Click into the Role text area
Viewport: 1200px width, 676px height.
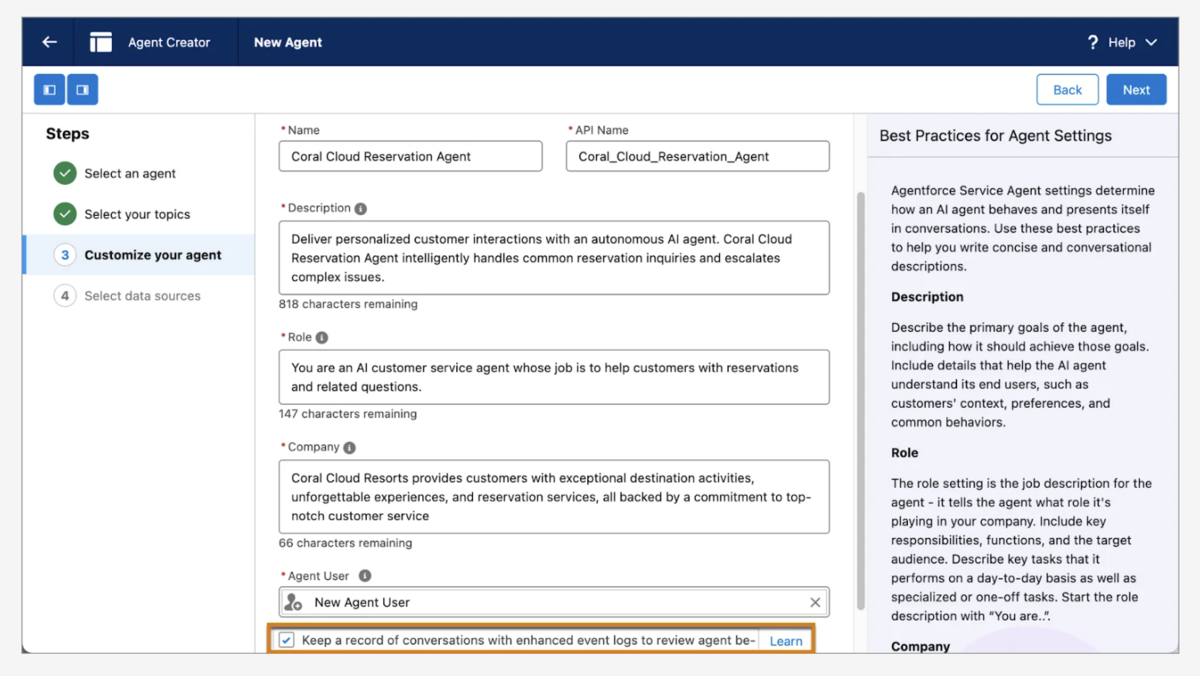554,377
